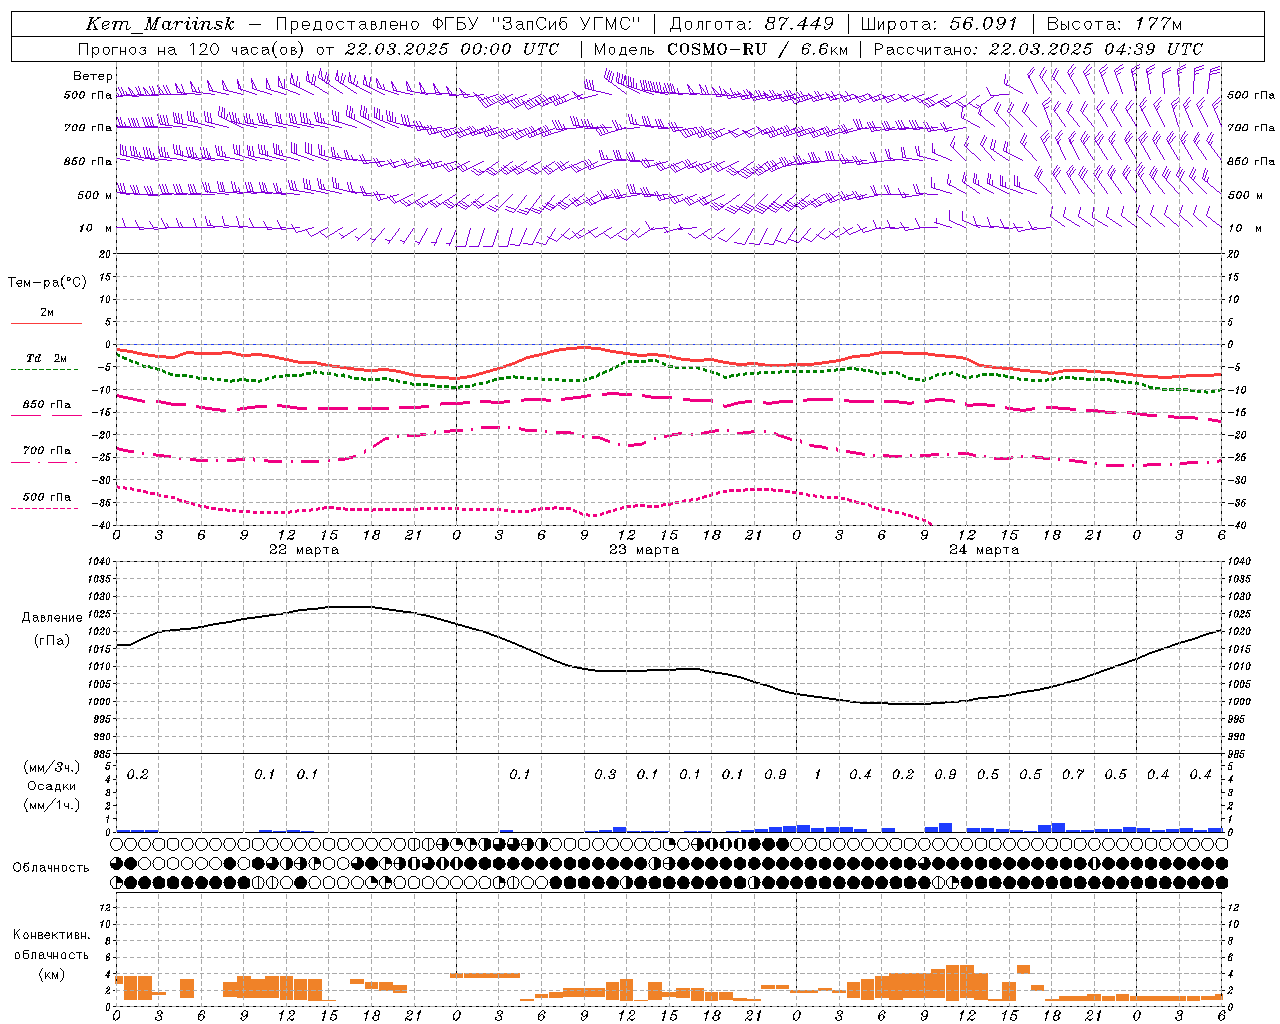Screen dimensions: 1280x1024
Task: Click the 700 гПа legend under Тем-ра
Action: [x=47, y=450]
